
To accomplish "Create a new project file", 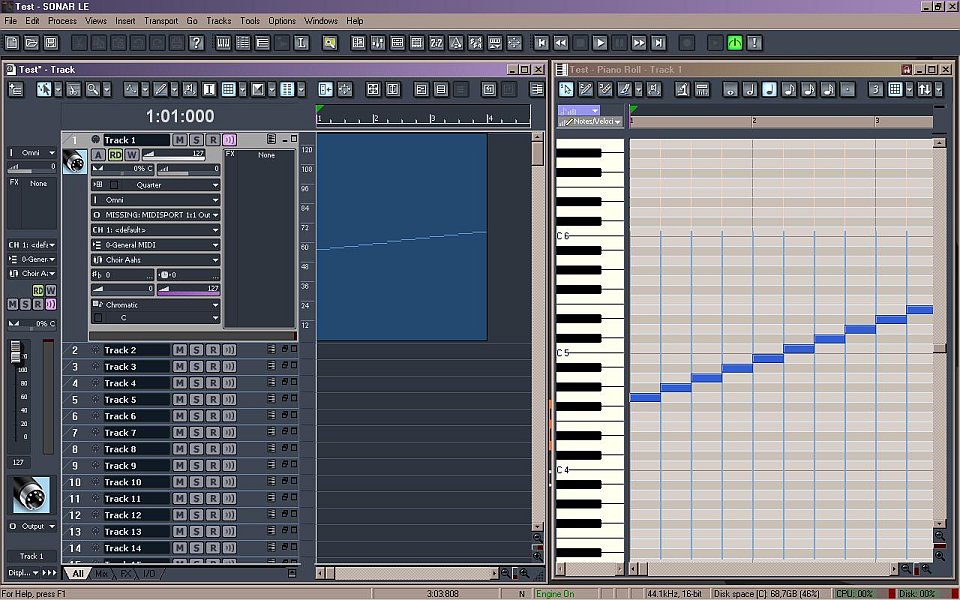I will pyautogui.click(x=12, y=43).
